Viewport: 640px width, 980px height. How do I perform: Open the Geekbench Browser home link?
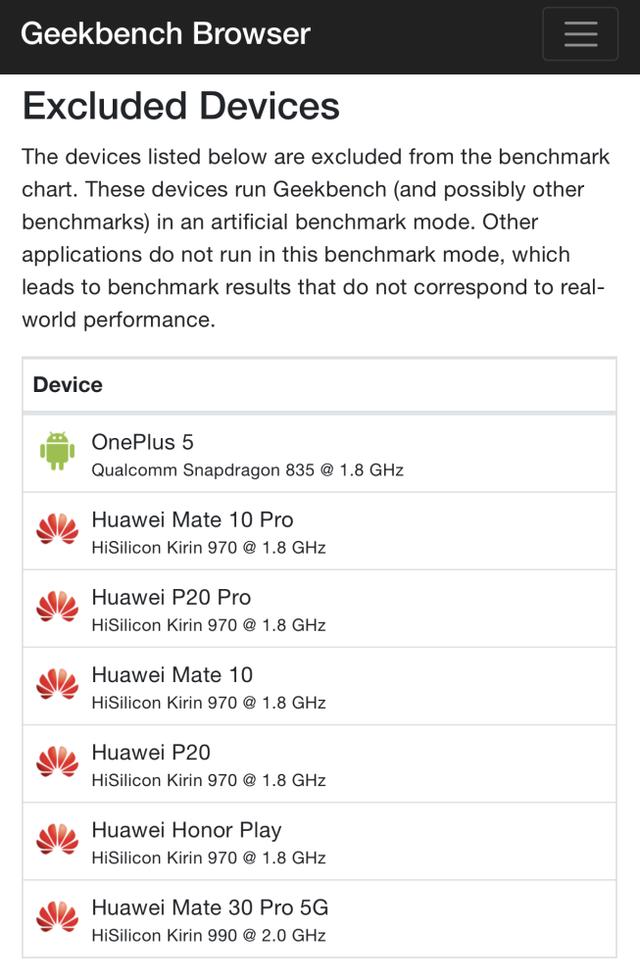click(x=165, y=34)
